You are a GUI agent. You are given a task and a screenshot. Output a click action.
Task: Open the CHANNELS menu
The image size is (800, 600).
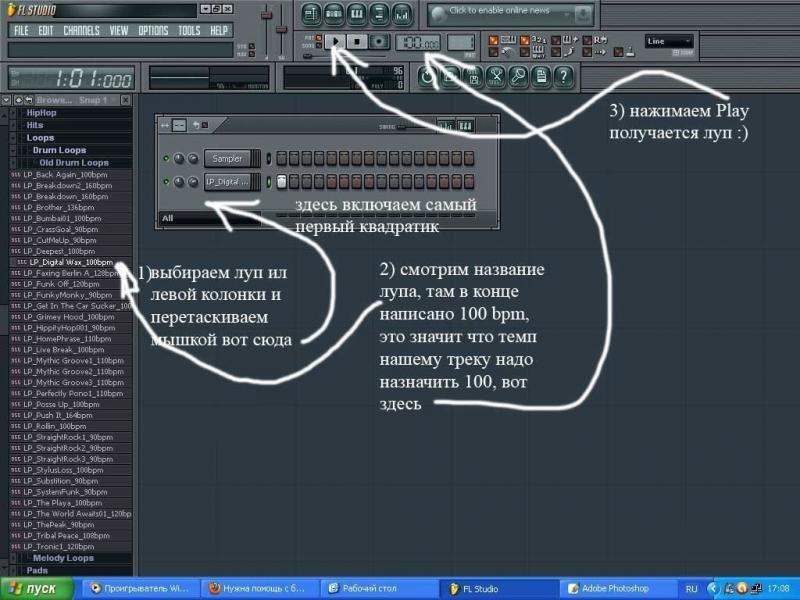pos(81,31)
